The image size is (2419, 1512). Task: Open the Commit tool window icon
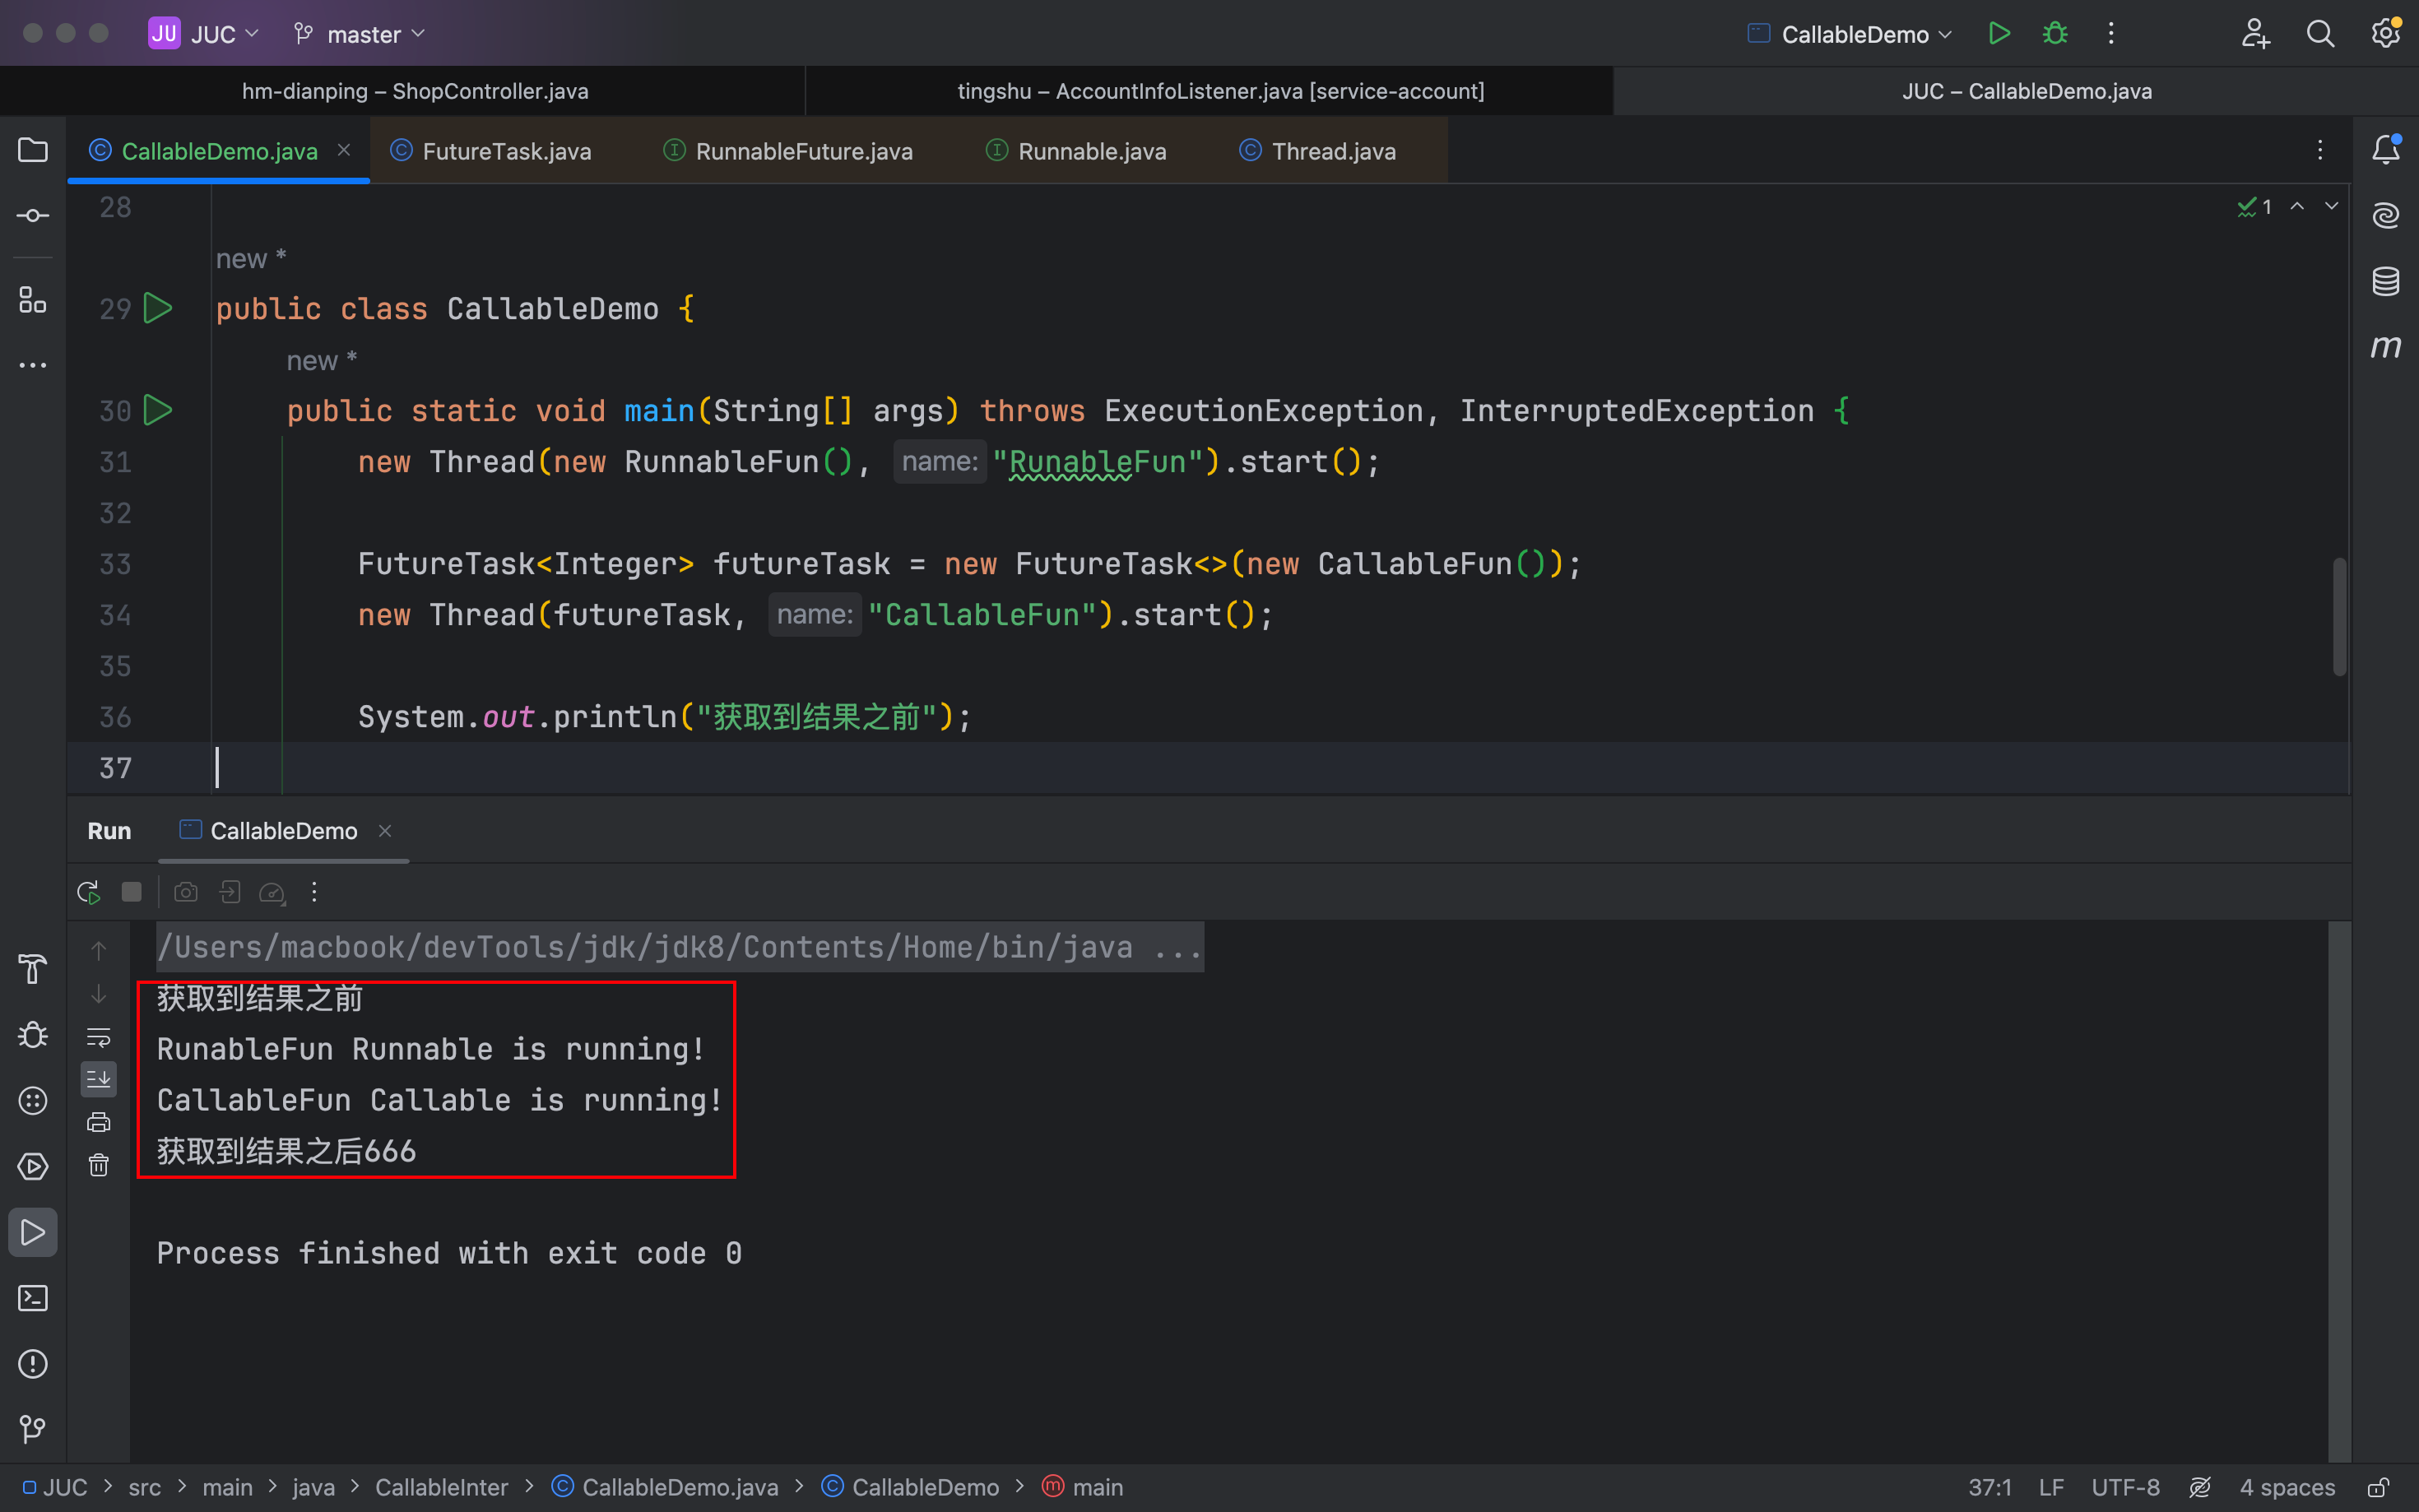pos(33,216)
